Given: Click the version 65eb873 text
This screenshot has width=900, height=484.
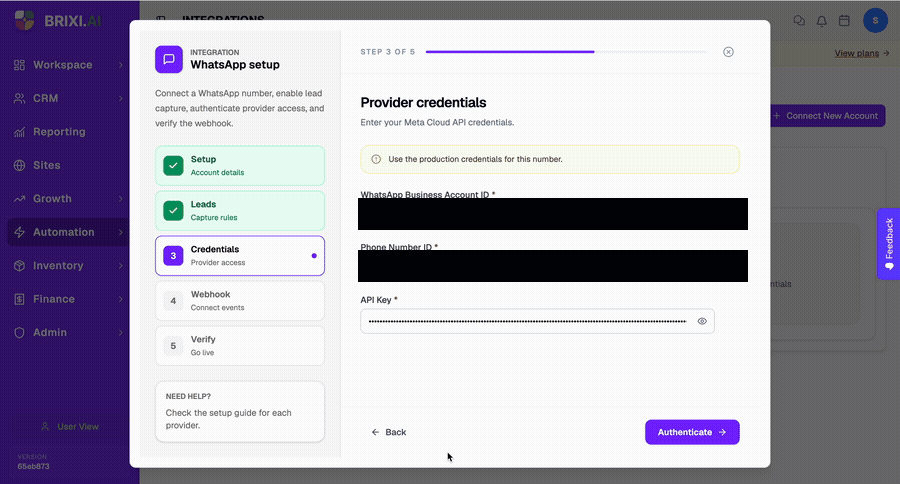Looking at the screenshot, I should [x=33, y=466].
